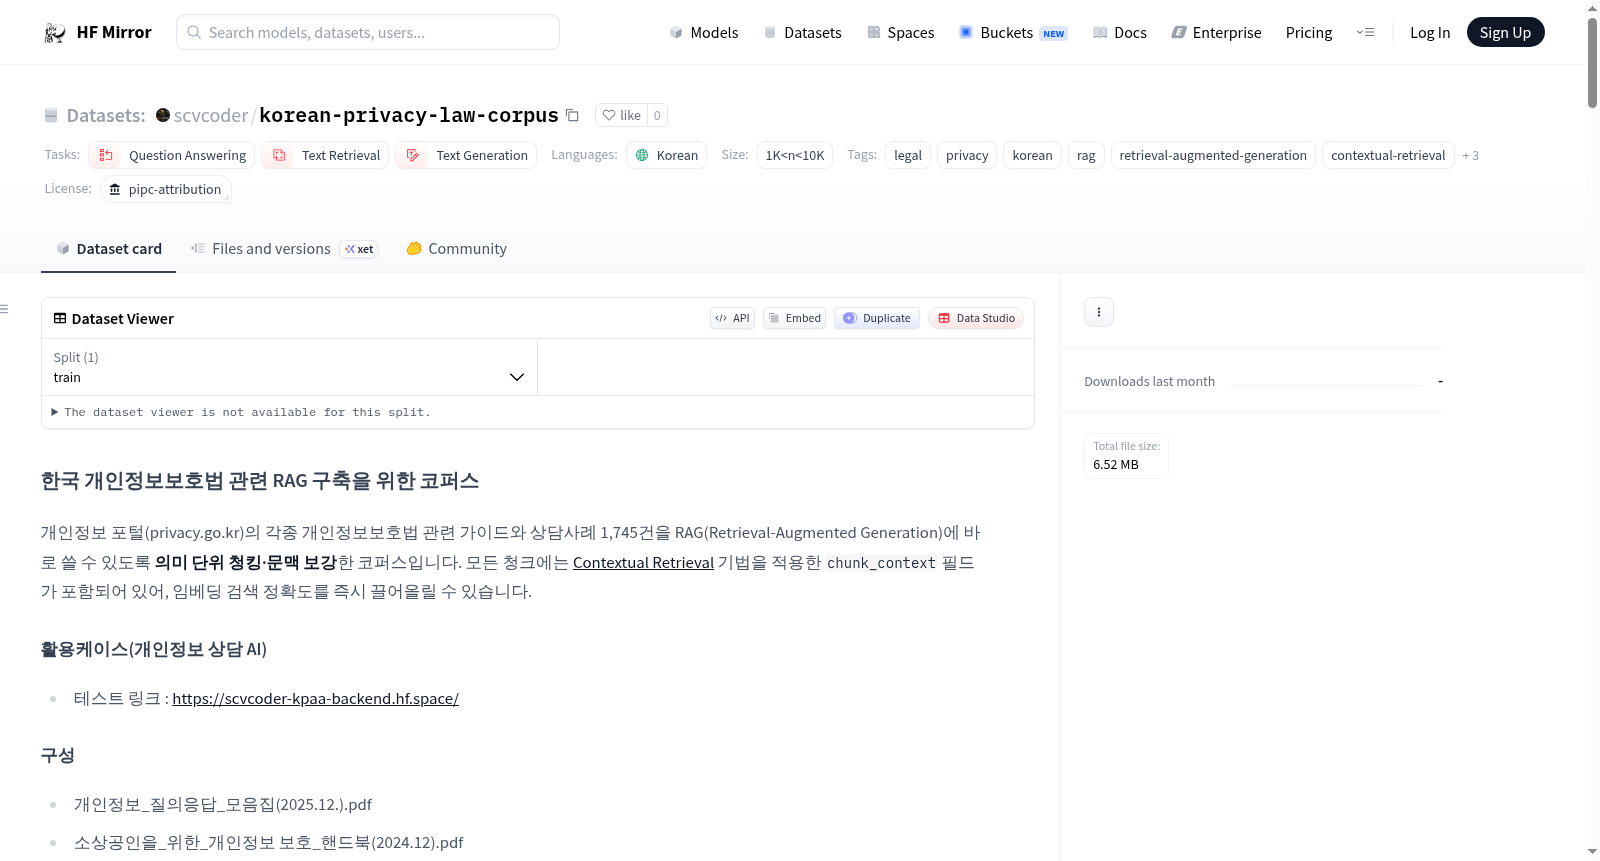
Task: Click the legal tag
Action: pyautogui.click(x=908, y=155)
